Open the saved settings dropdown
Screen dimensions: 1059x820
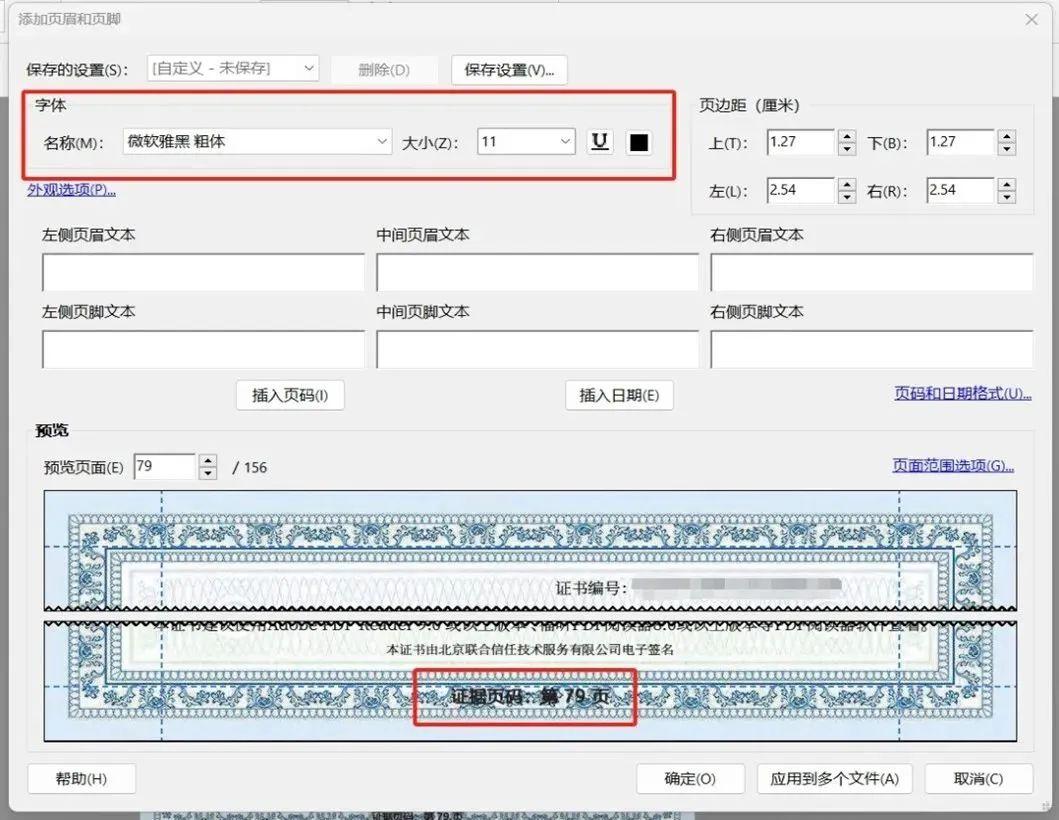coord(309,68)
